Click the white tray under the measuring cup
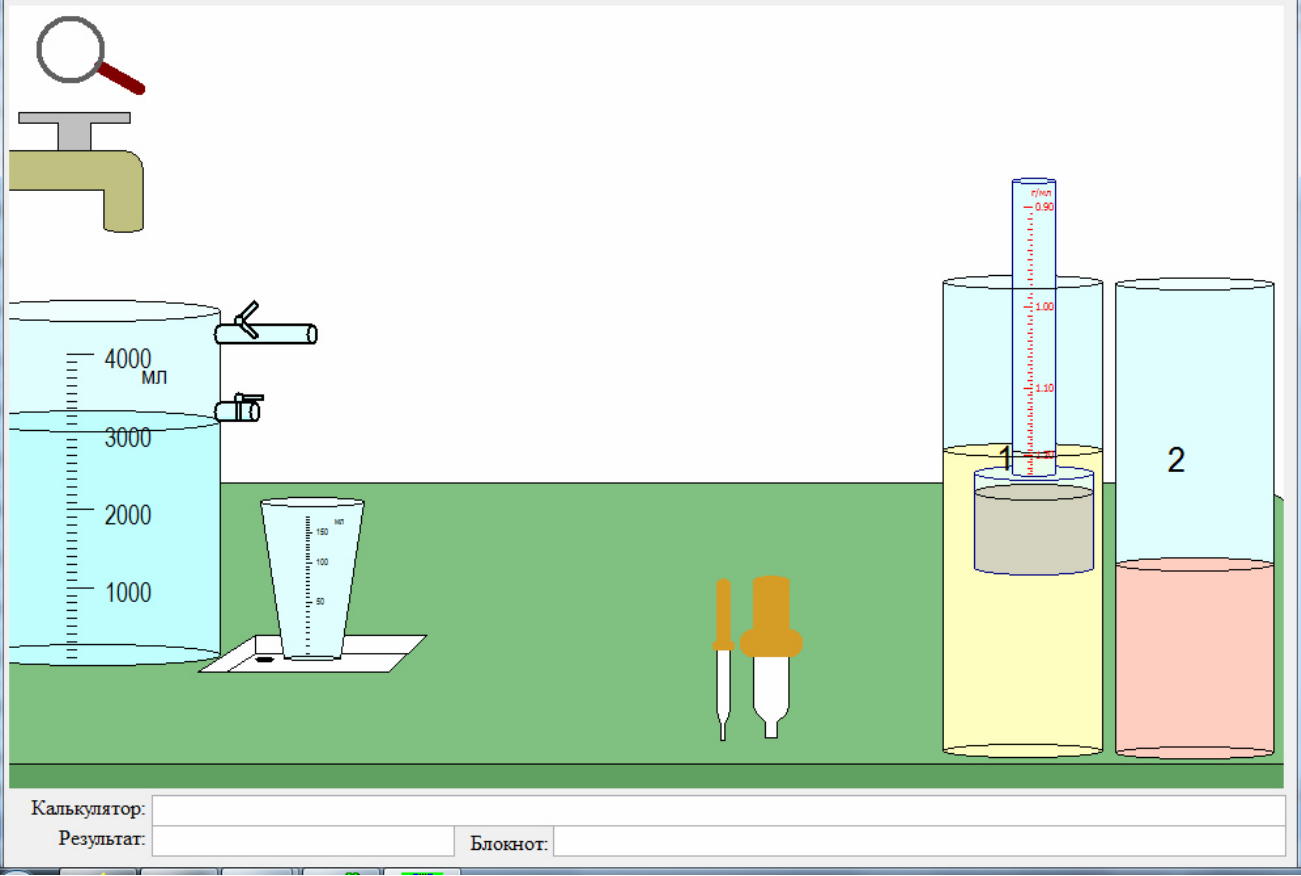 [x=313, y=654]
